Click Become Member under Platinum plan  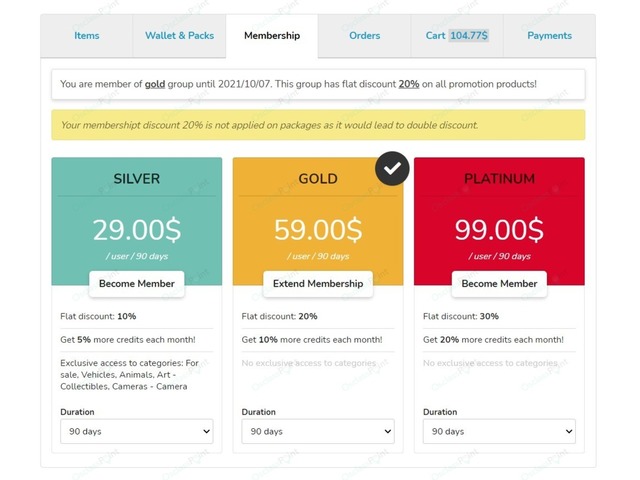click(x=499, y=284)
